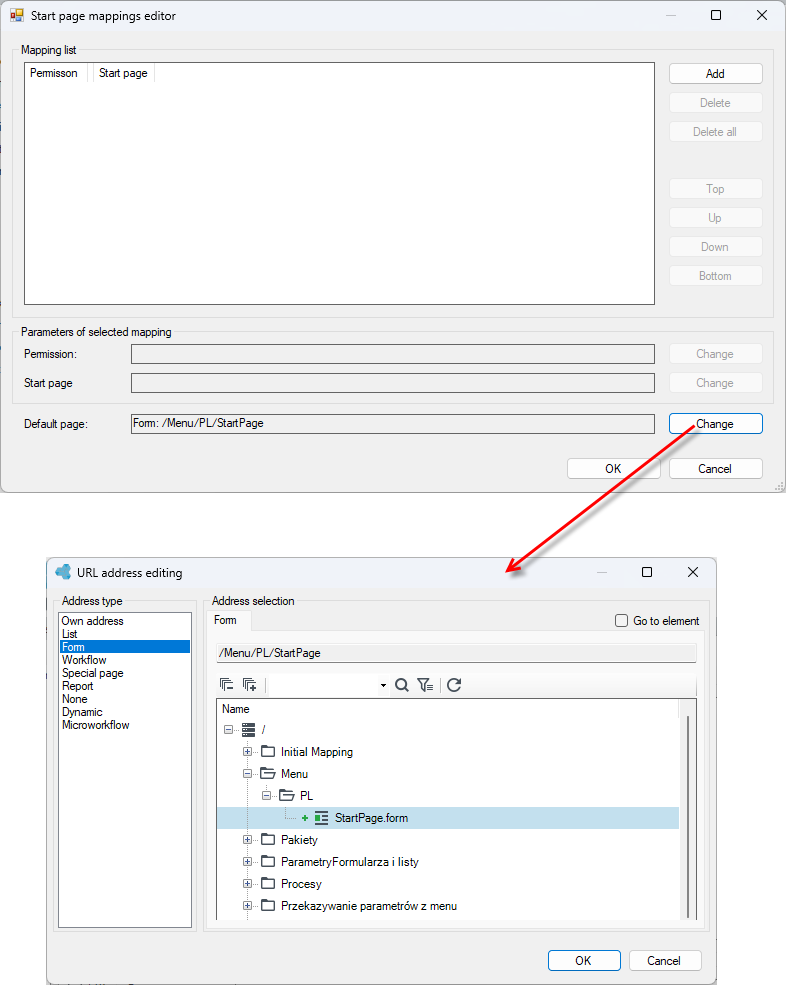Click the expand all tree icon

250,684
